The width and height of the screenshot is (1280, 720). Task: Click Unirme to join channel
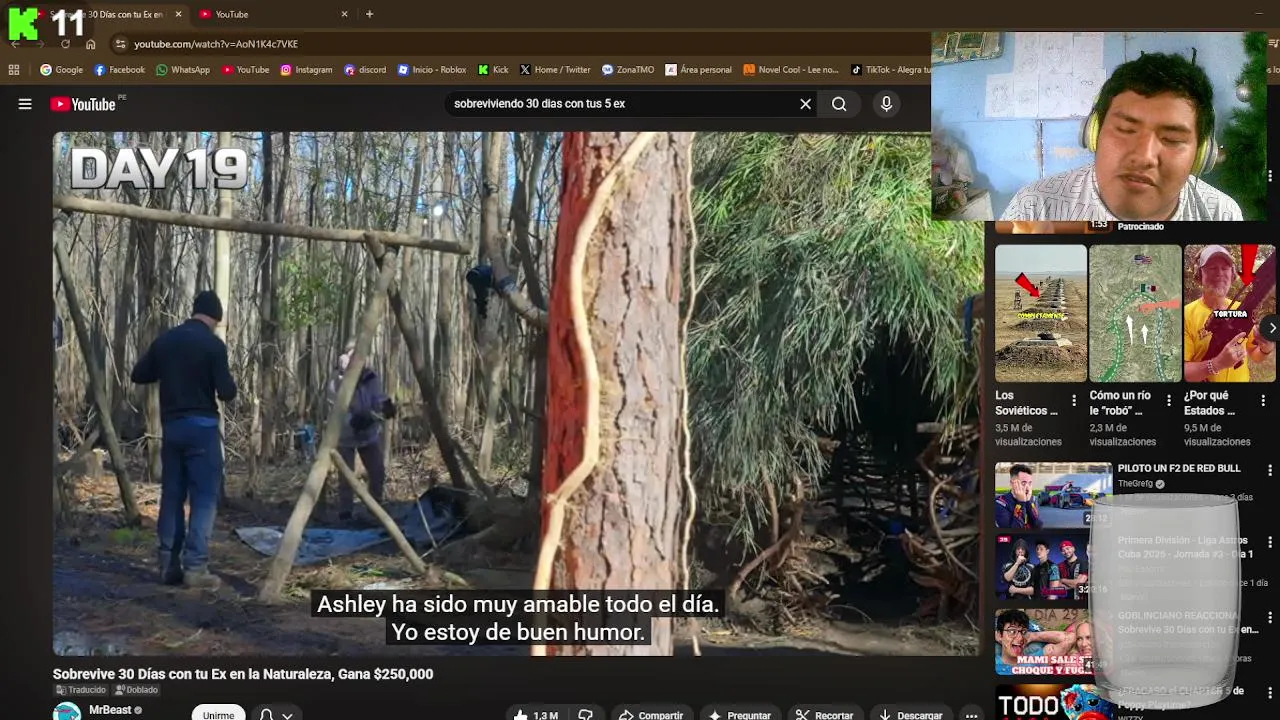[x=218, y=715]
